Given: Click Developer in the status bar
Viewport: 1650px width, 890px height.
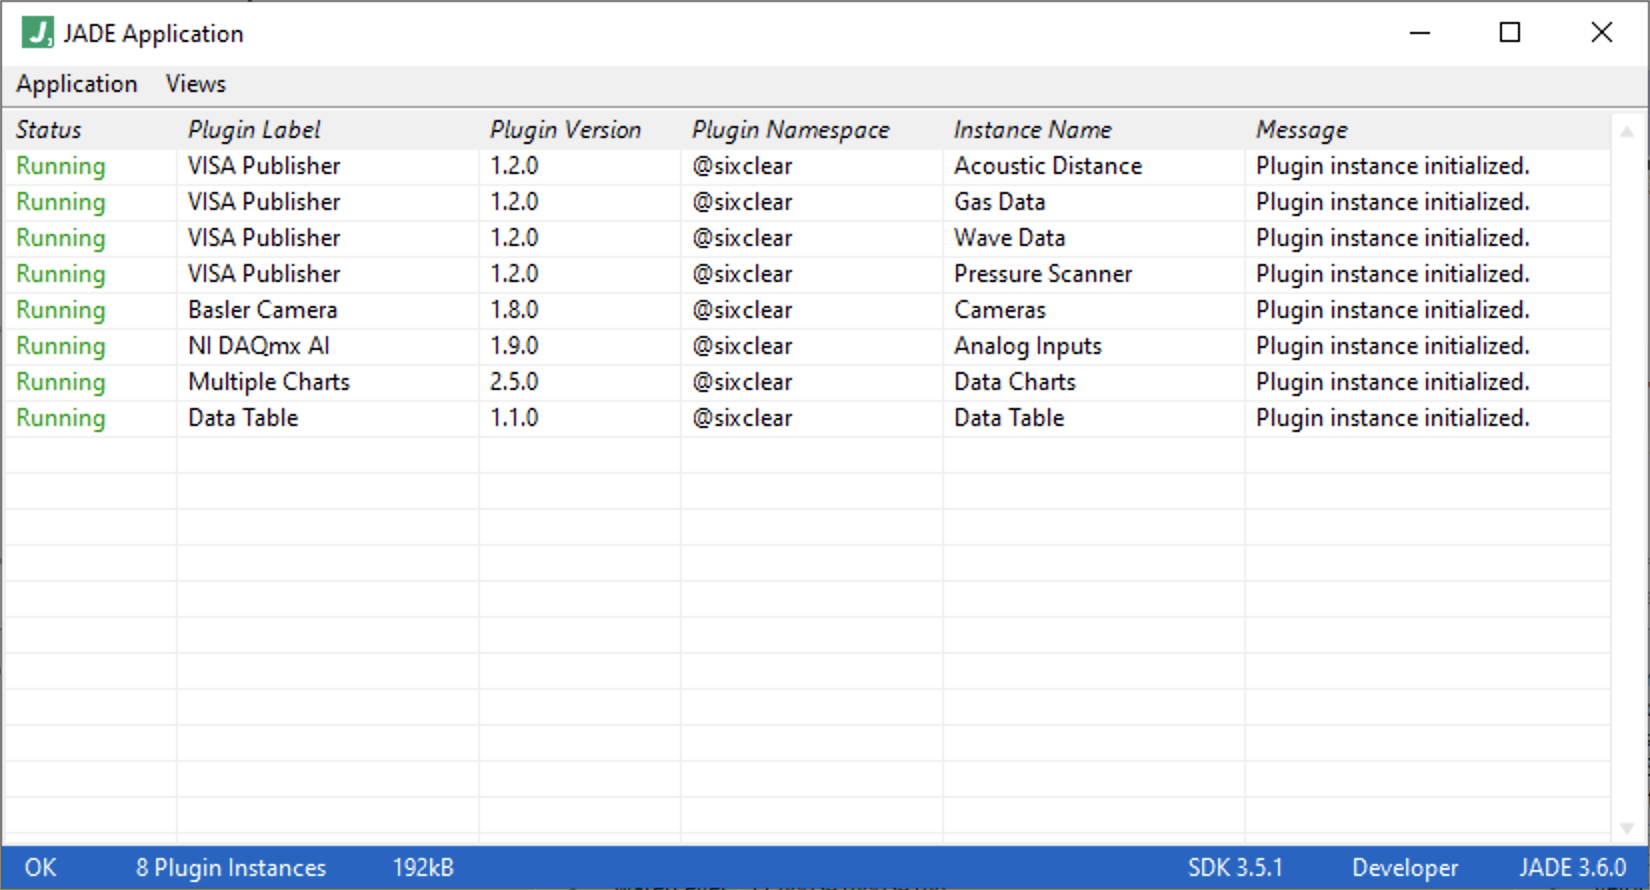Looking at the screenshot, I should [x=1405, y=868].
